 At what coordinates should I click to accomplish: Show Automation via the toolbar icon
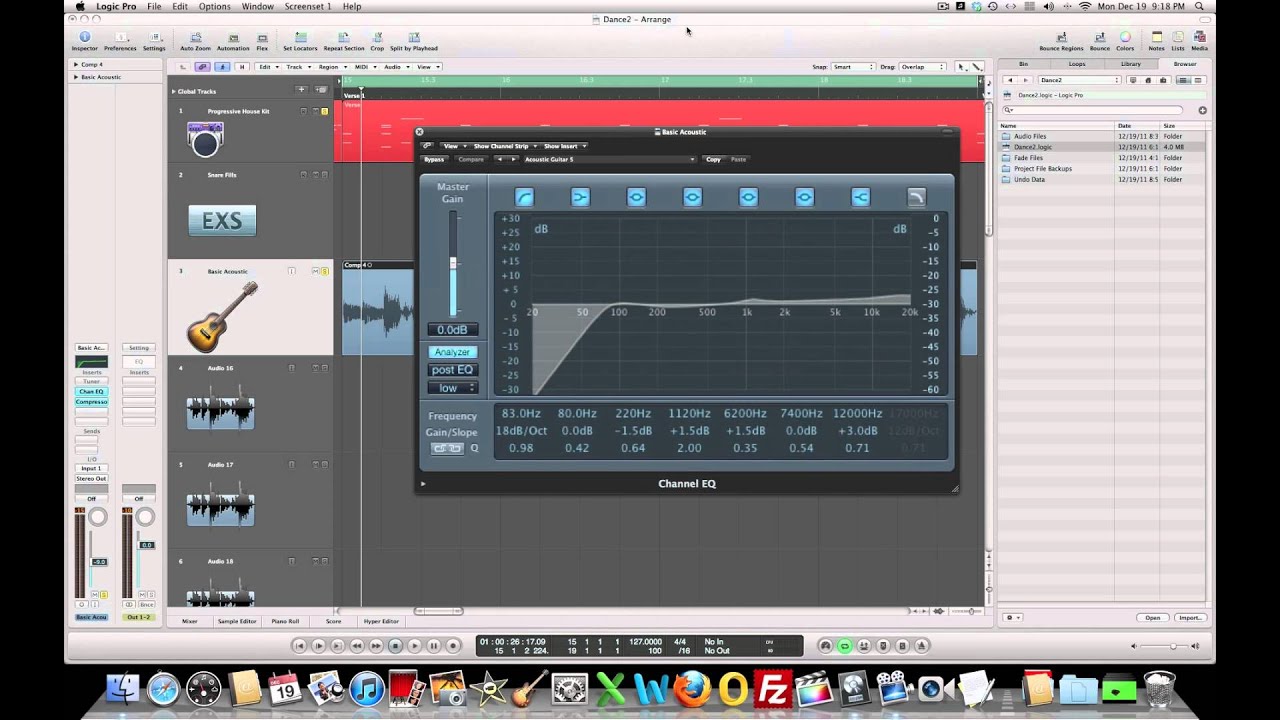pyautogui.click(x=233, y=40)
